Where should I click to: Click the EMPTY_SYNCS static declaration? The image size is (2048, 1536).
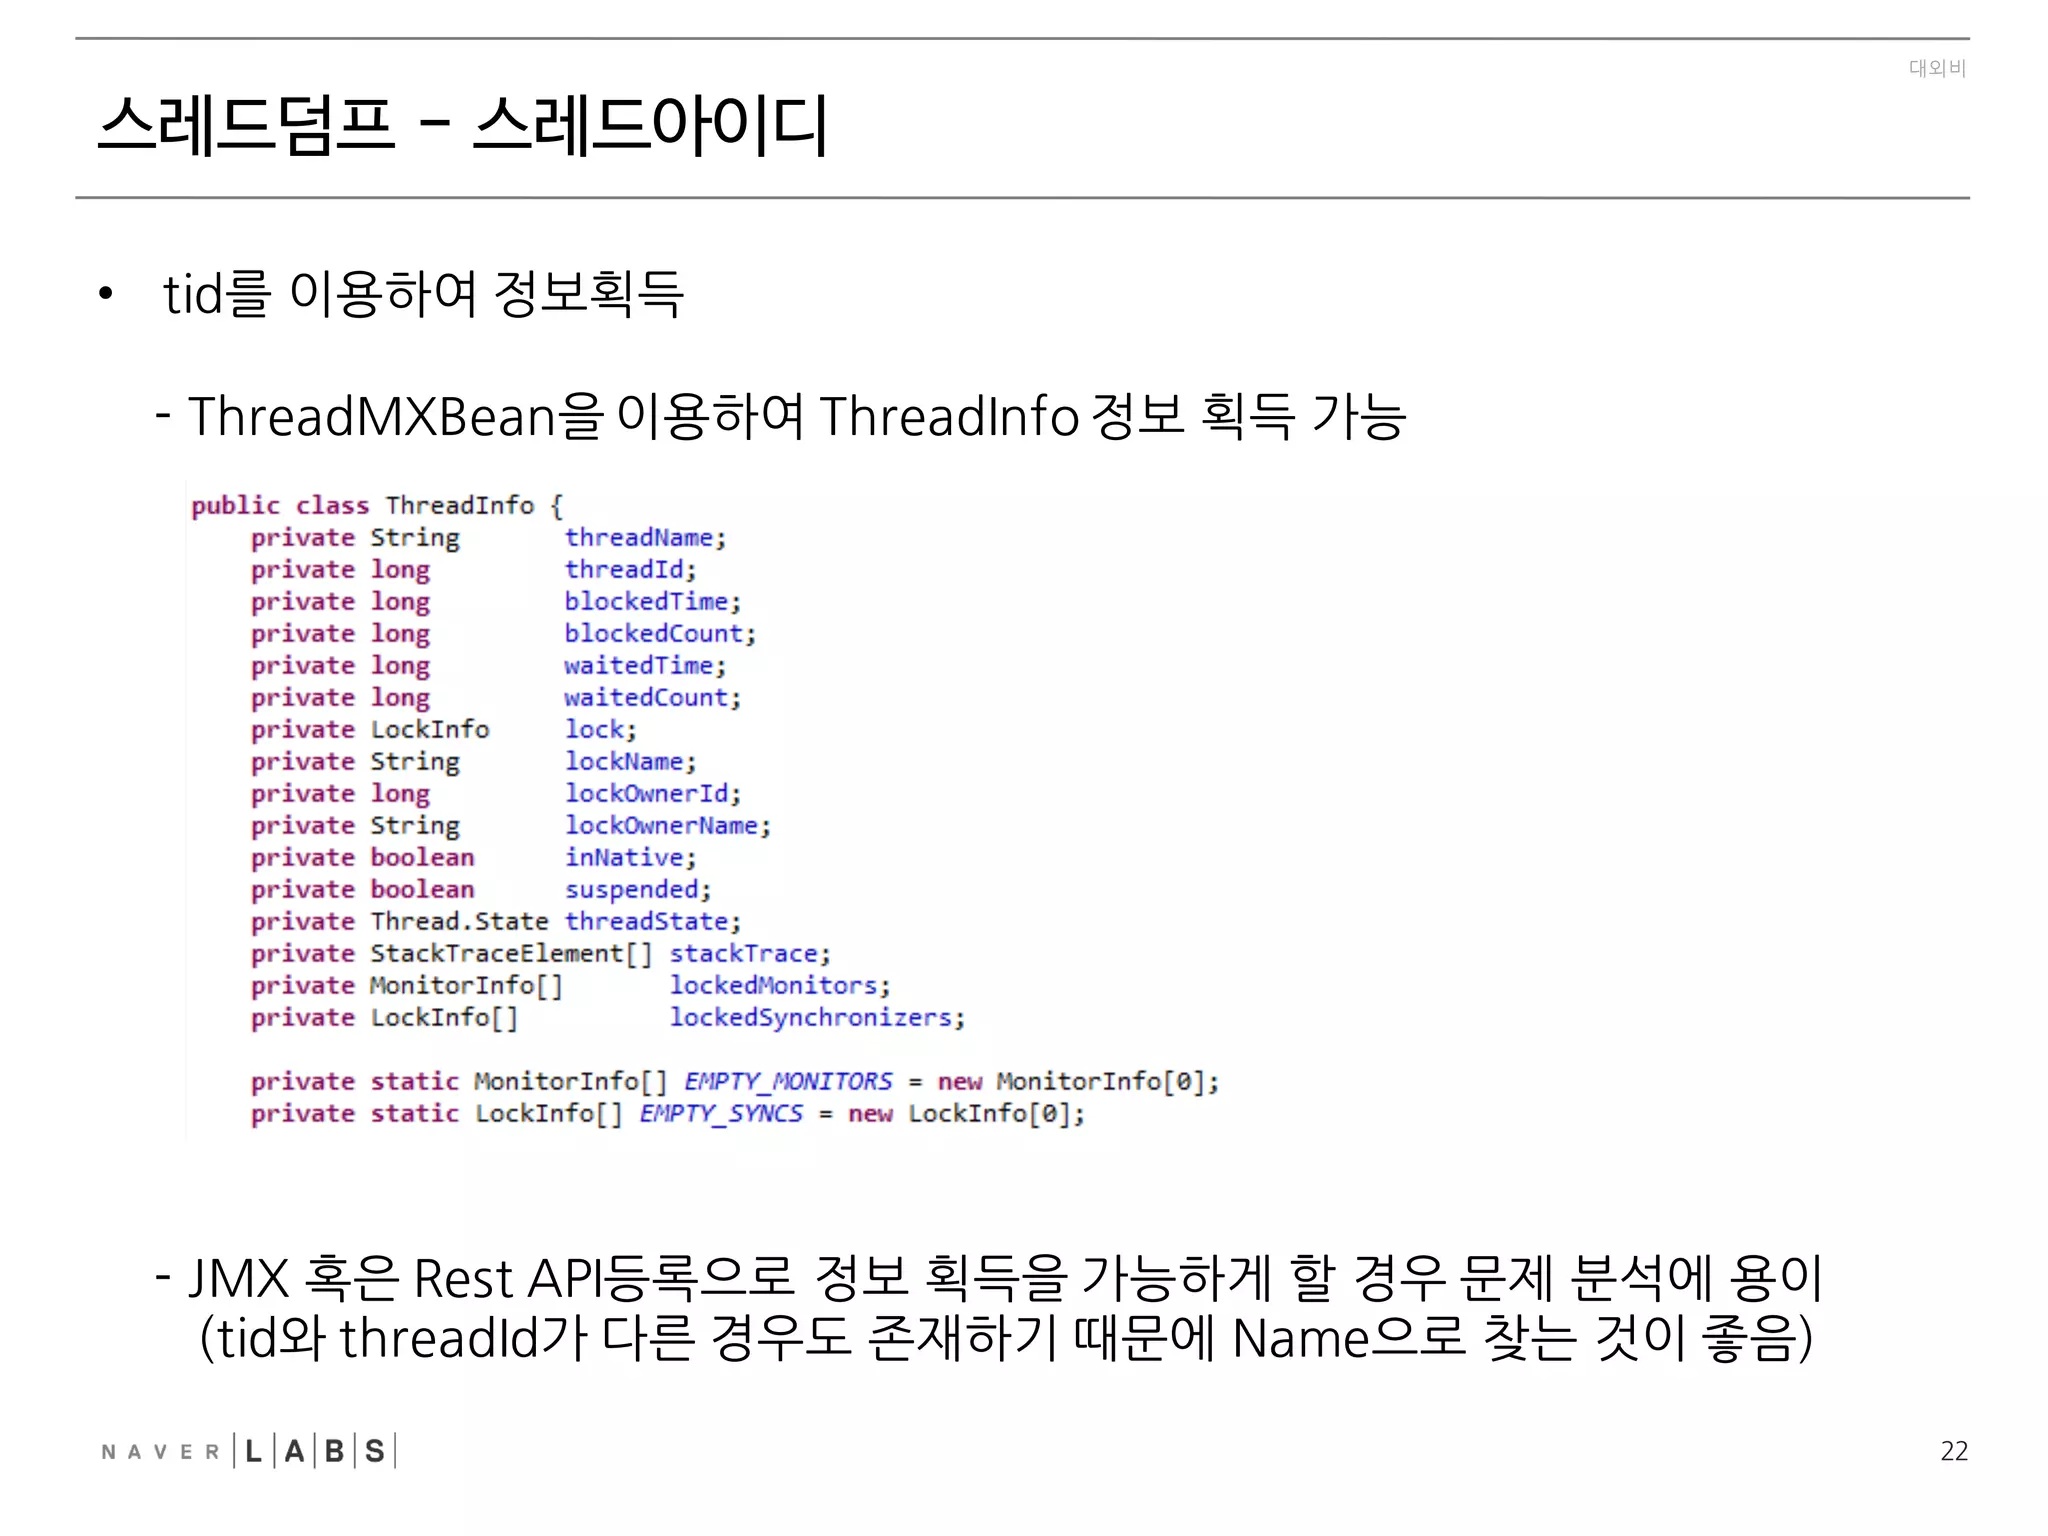[668, 1114]
